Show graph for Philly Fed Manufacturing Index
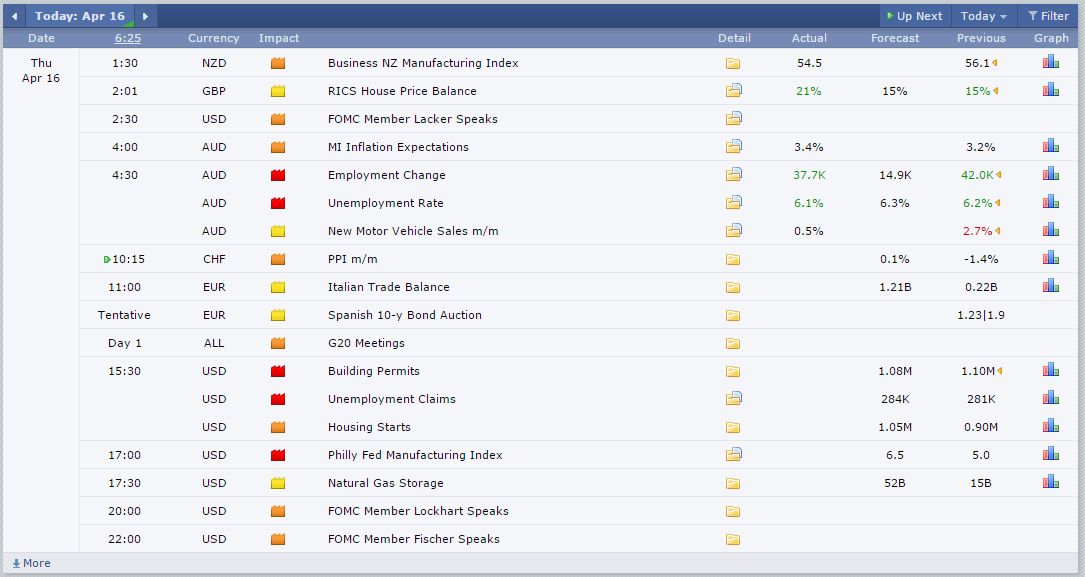 pos(1050,454)
